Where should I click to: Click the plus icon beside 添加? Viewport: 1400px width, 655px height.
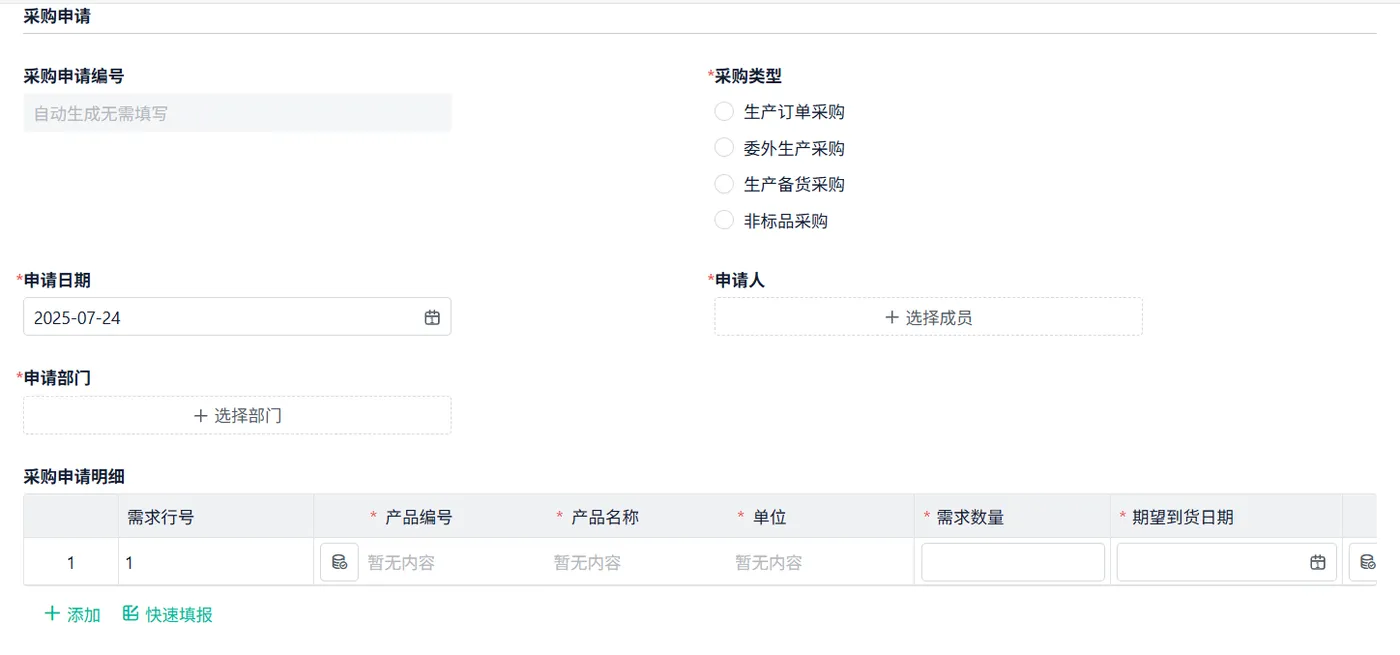click(52, 614)
